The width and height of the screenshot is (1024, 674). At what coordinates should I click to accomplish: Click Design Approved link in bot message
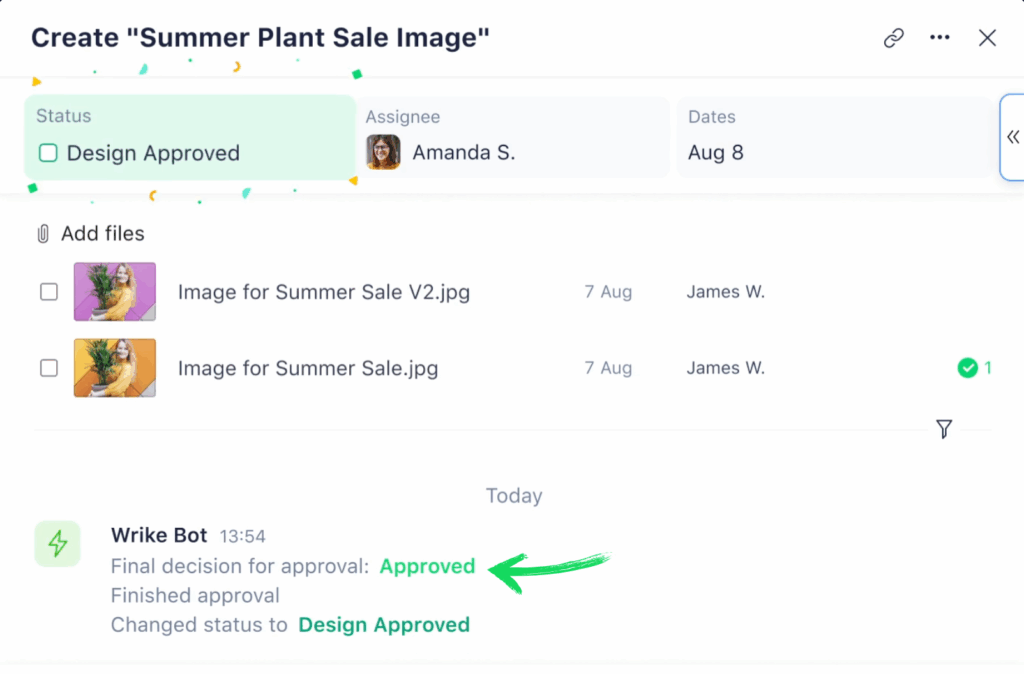click(x=384, y=625)
